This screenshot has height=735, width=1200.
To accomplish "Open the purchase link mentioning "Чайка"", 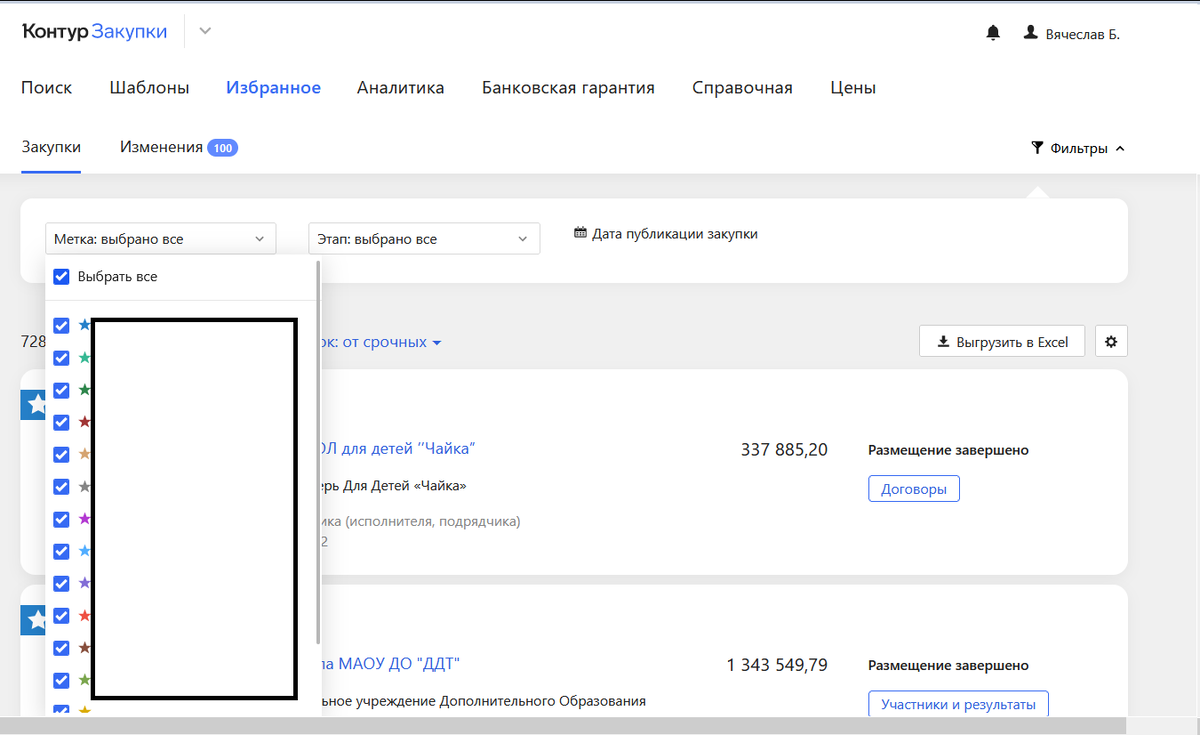I will tap(397, 449).
